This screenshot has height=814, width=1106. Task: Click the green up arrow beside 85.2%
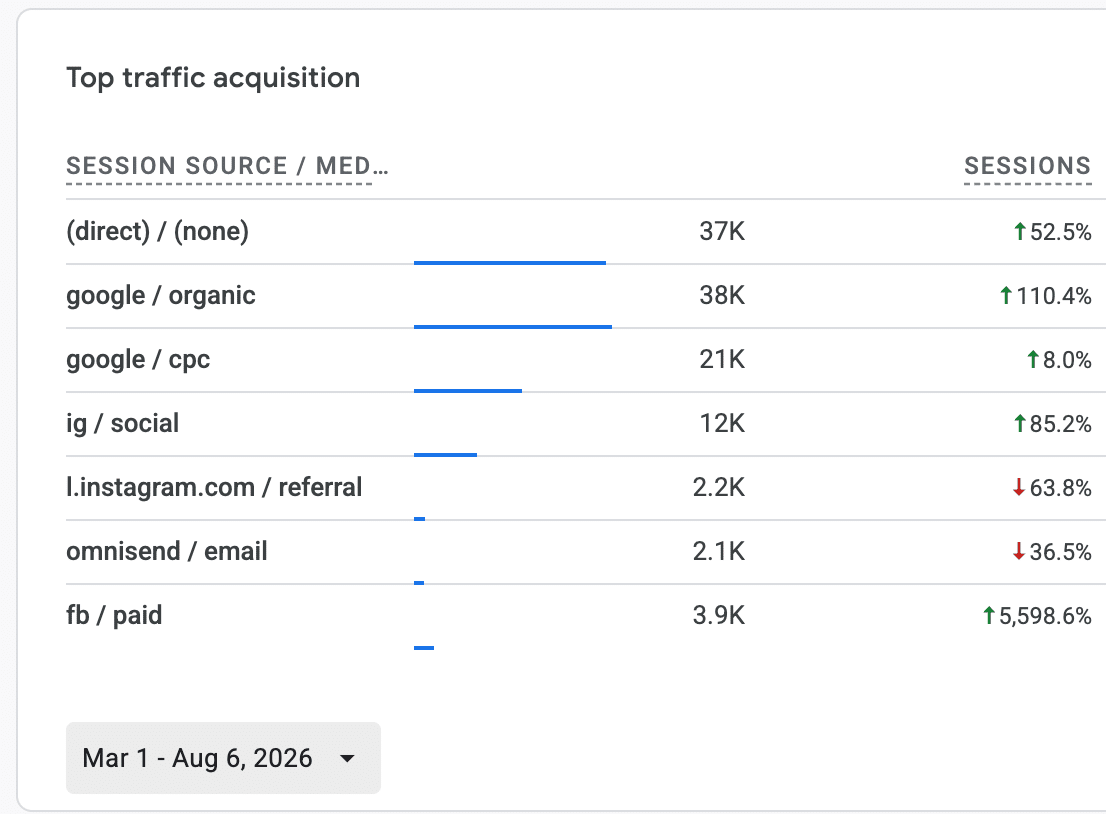pos(1019,424)
